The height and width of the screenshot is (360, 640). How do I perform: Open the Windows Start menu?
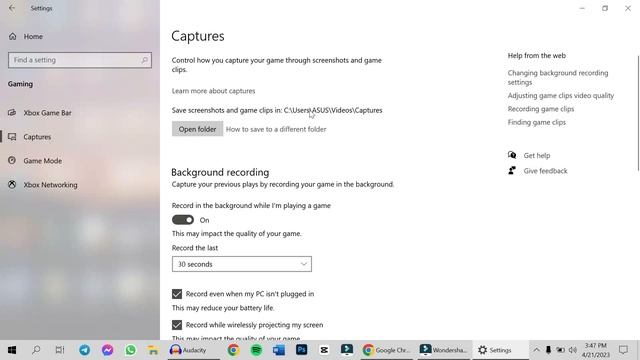click(x=12, y=350)
